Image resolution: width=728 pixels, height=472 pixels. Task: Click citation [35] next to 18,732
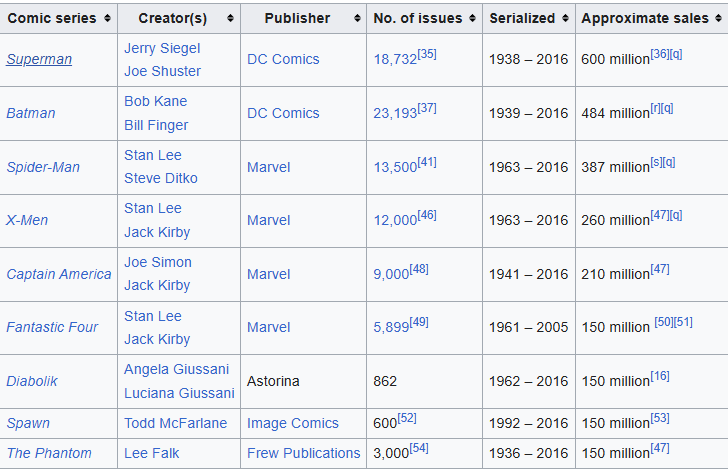pyautogui.click(x=427, y=54)
